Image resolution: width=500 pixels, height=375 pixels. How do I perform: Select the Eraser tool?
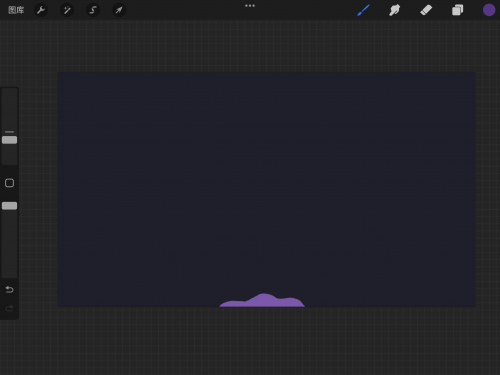(426, 10)
